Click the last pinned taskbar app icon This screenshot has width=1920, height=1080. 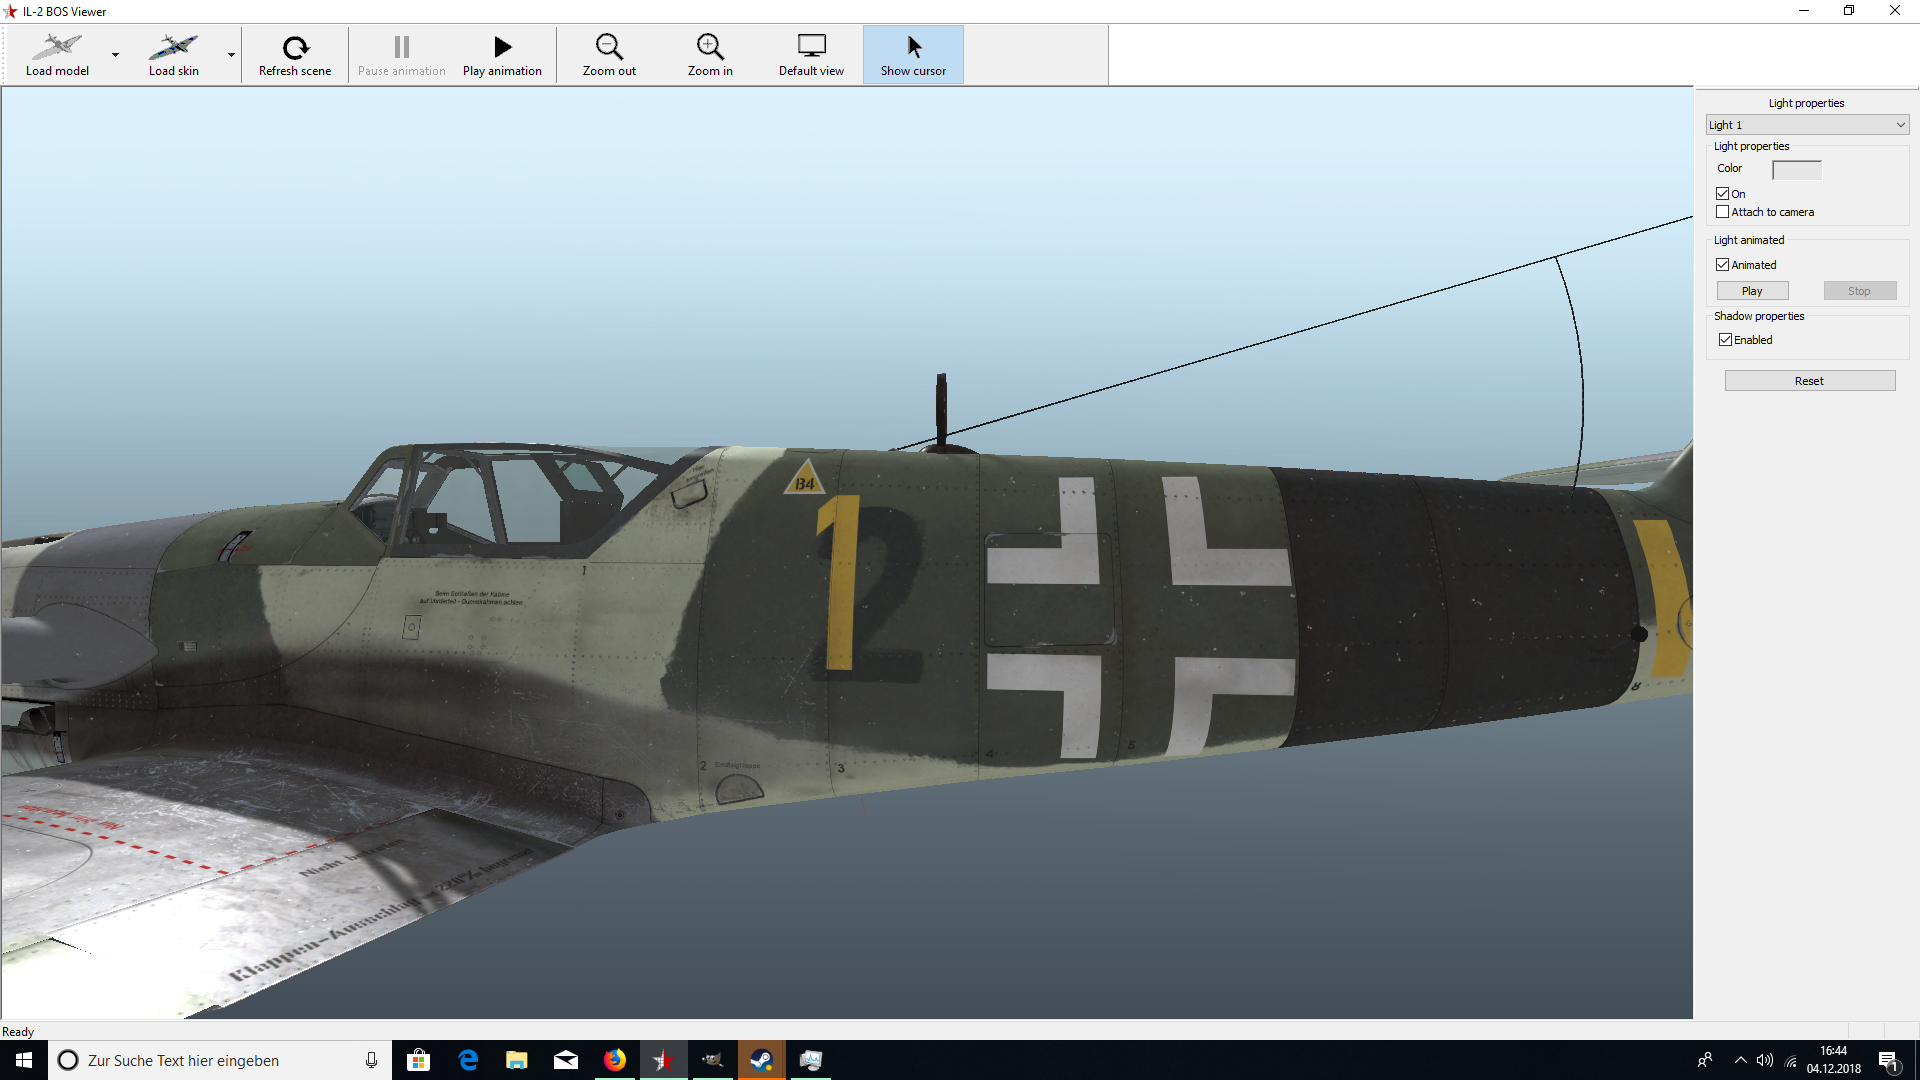811,1060
